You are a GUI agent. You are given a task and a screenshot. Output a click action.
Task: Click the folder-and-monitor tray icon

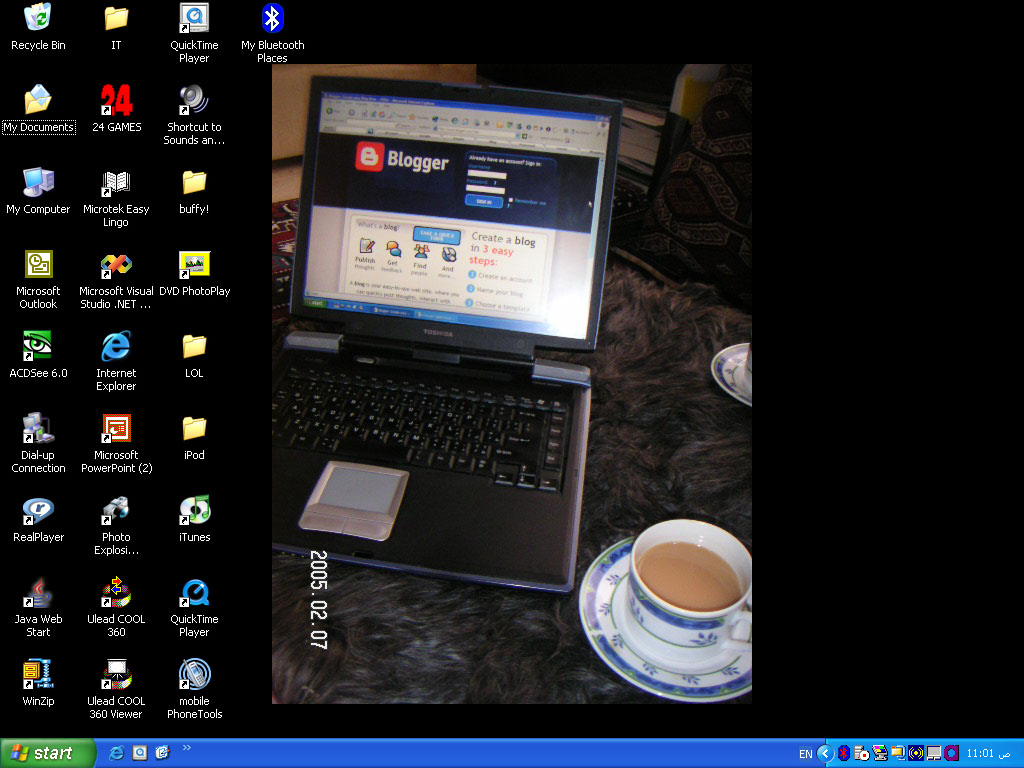(898, 754)
